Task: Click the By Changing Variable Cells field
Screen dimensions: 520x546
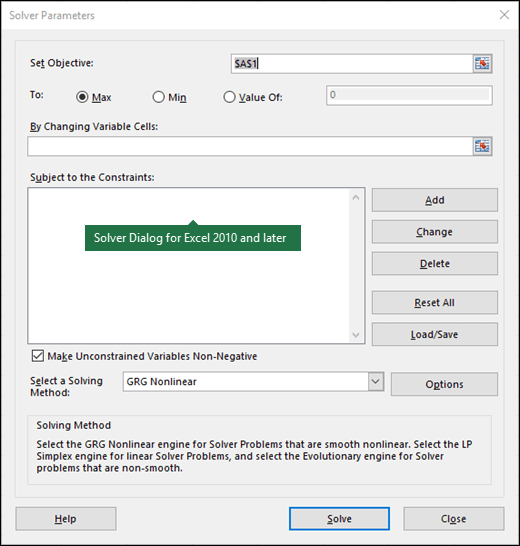Action: pyautogui.click(x=250, y=146)
